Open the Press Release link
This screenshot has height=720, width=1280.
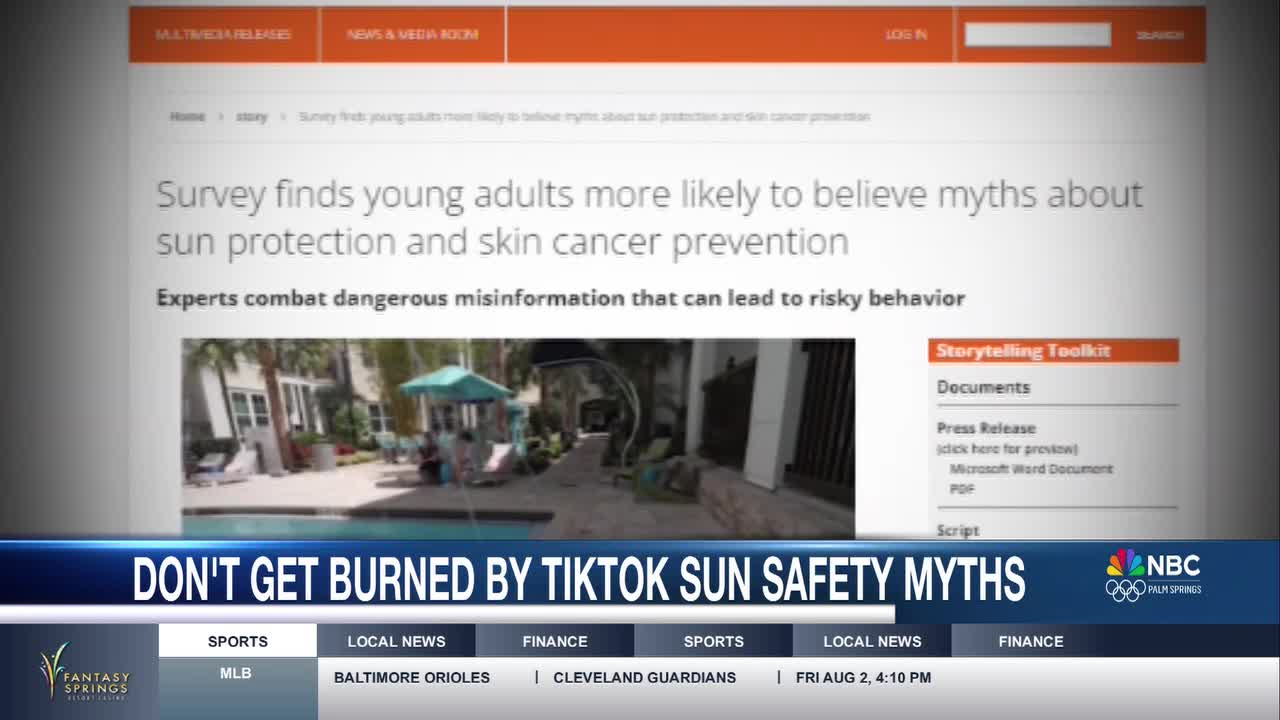[986, 428]
